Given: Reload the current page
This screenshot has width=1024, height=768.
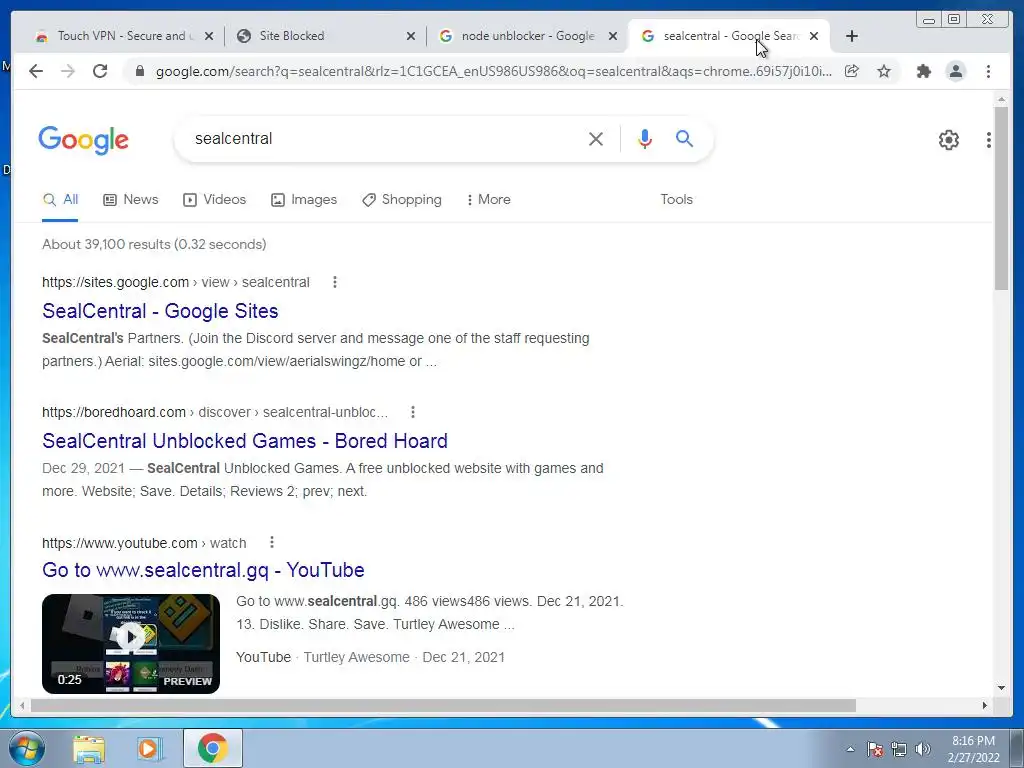Looking at the screenshot, I should [100, 71].
